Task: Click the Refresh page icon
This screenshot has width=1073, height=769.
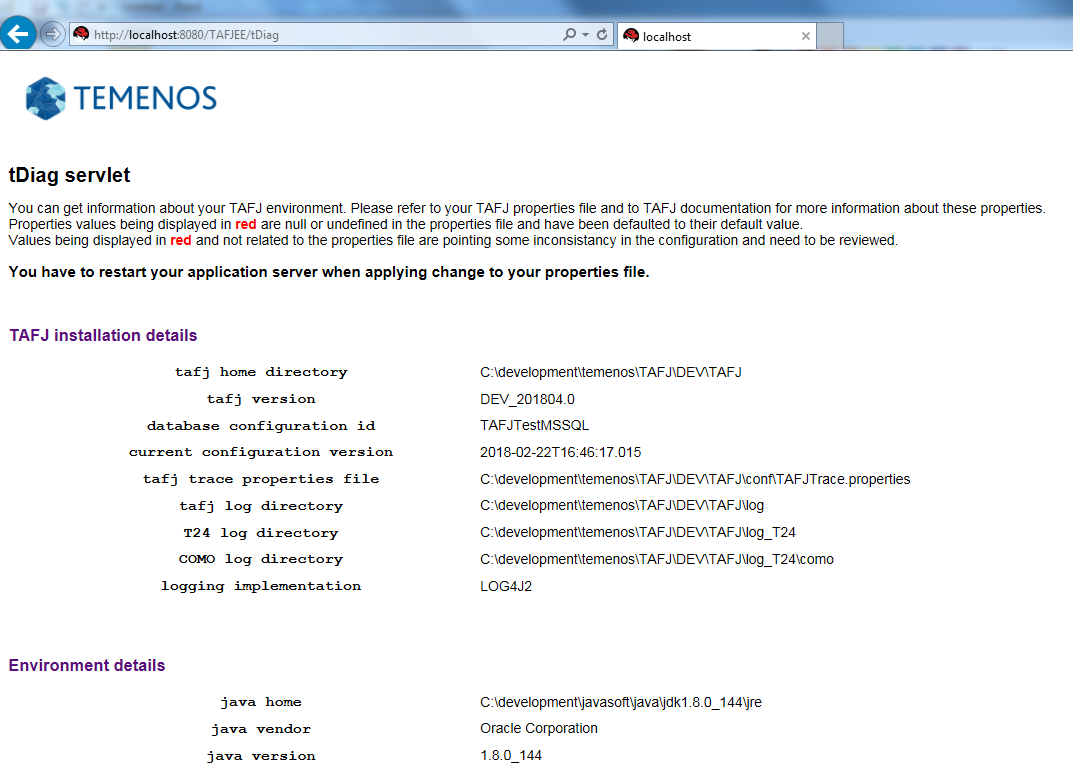Action: coord(602,34)
